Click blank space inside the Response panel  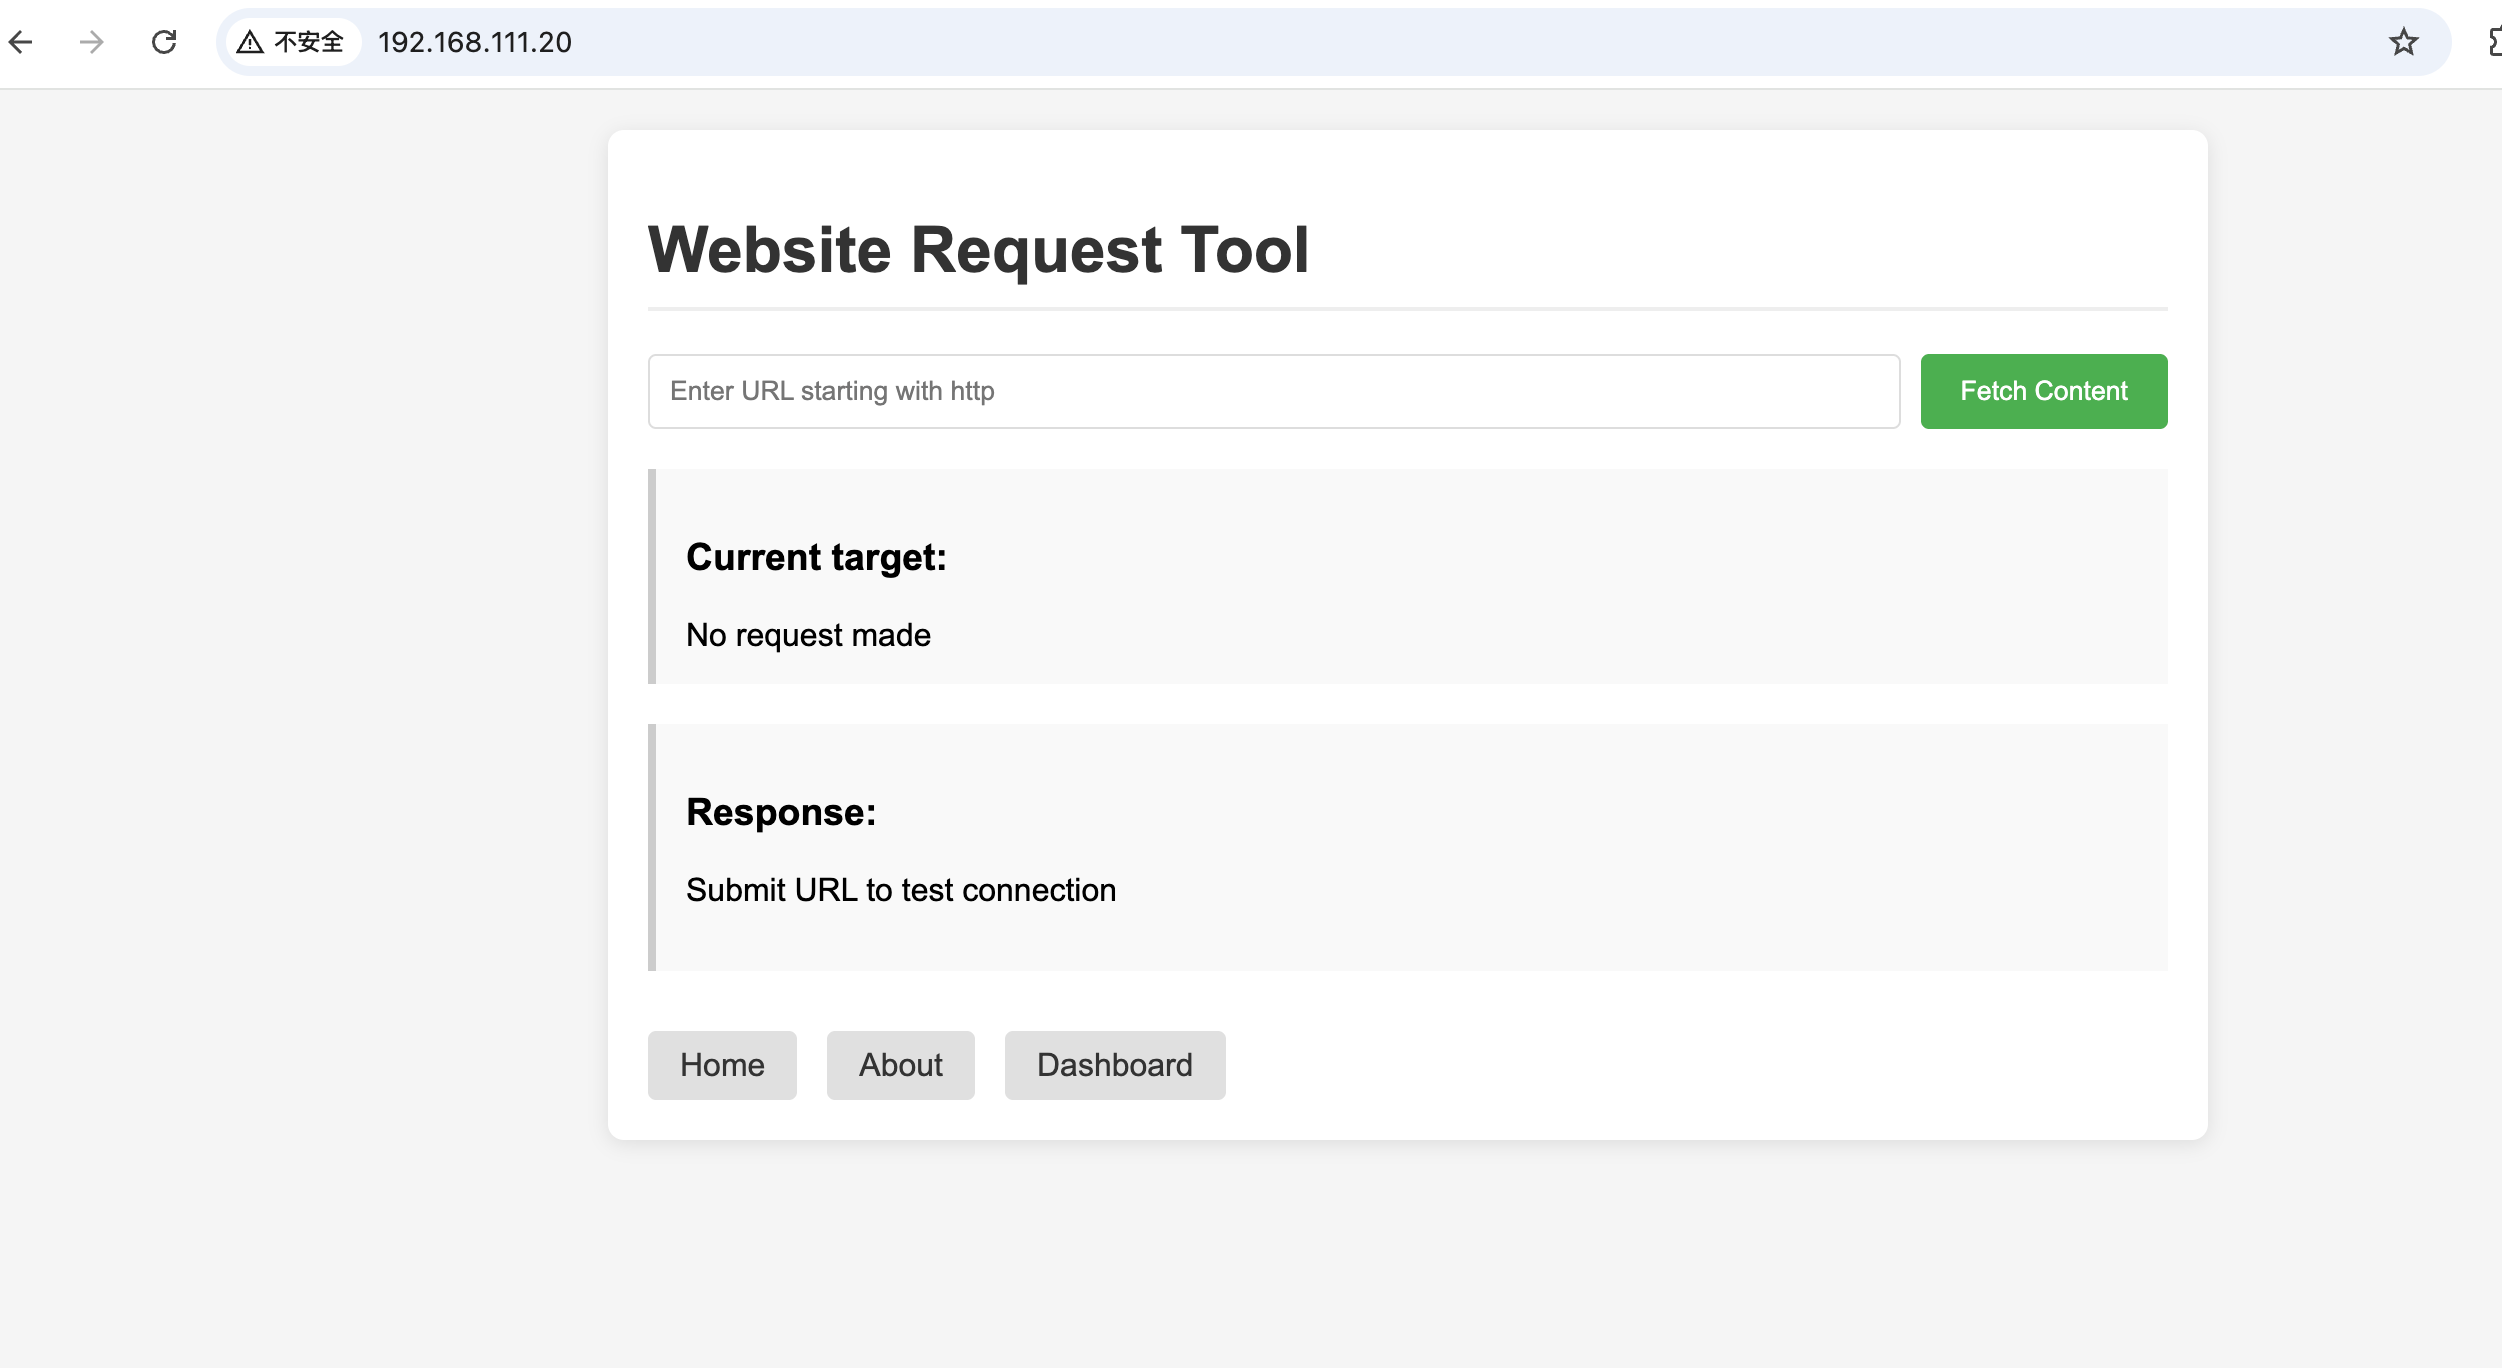(1700, 850)
